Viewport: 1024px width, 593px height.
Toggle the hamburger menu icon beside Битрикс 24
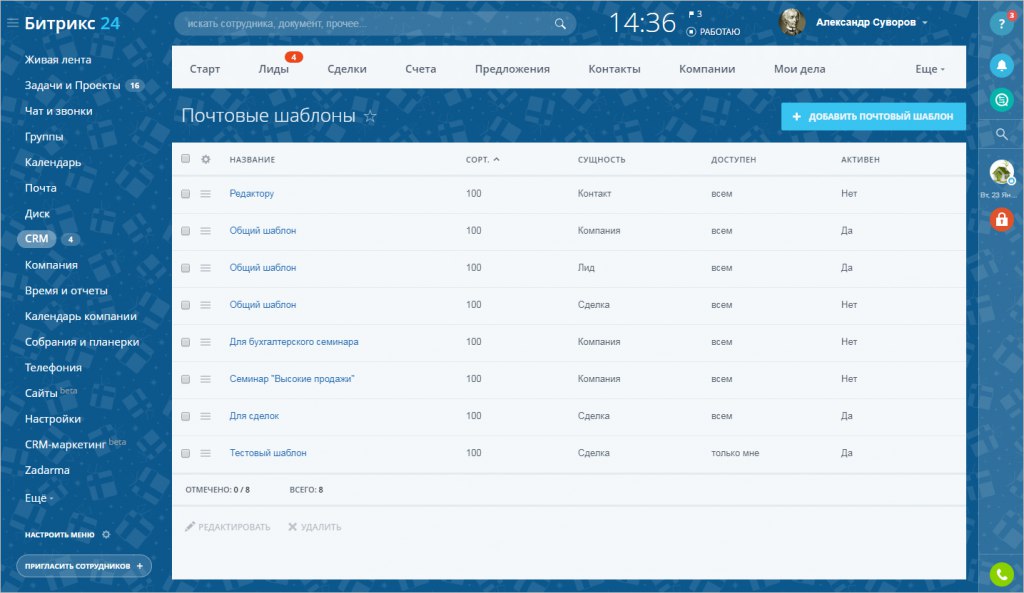(12, 23)
